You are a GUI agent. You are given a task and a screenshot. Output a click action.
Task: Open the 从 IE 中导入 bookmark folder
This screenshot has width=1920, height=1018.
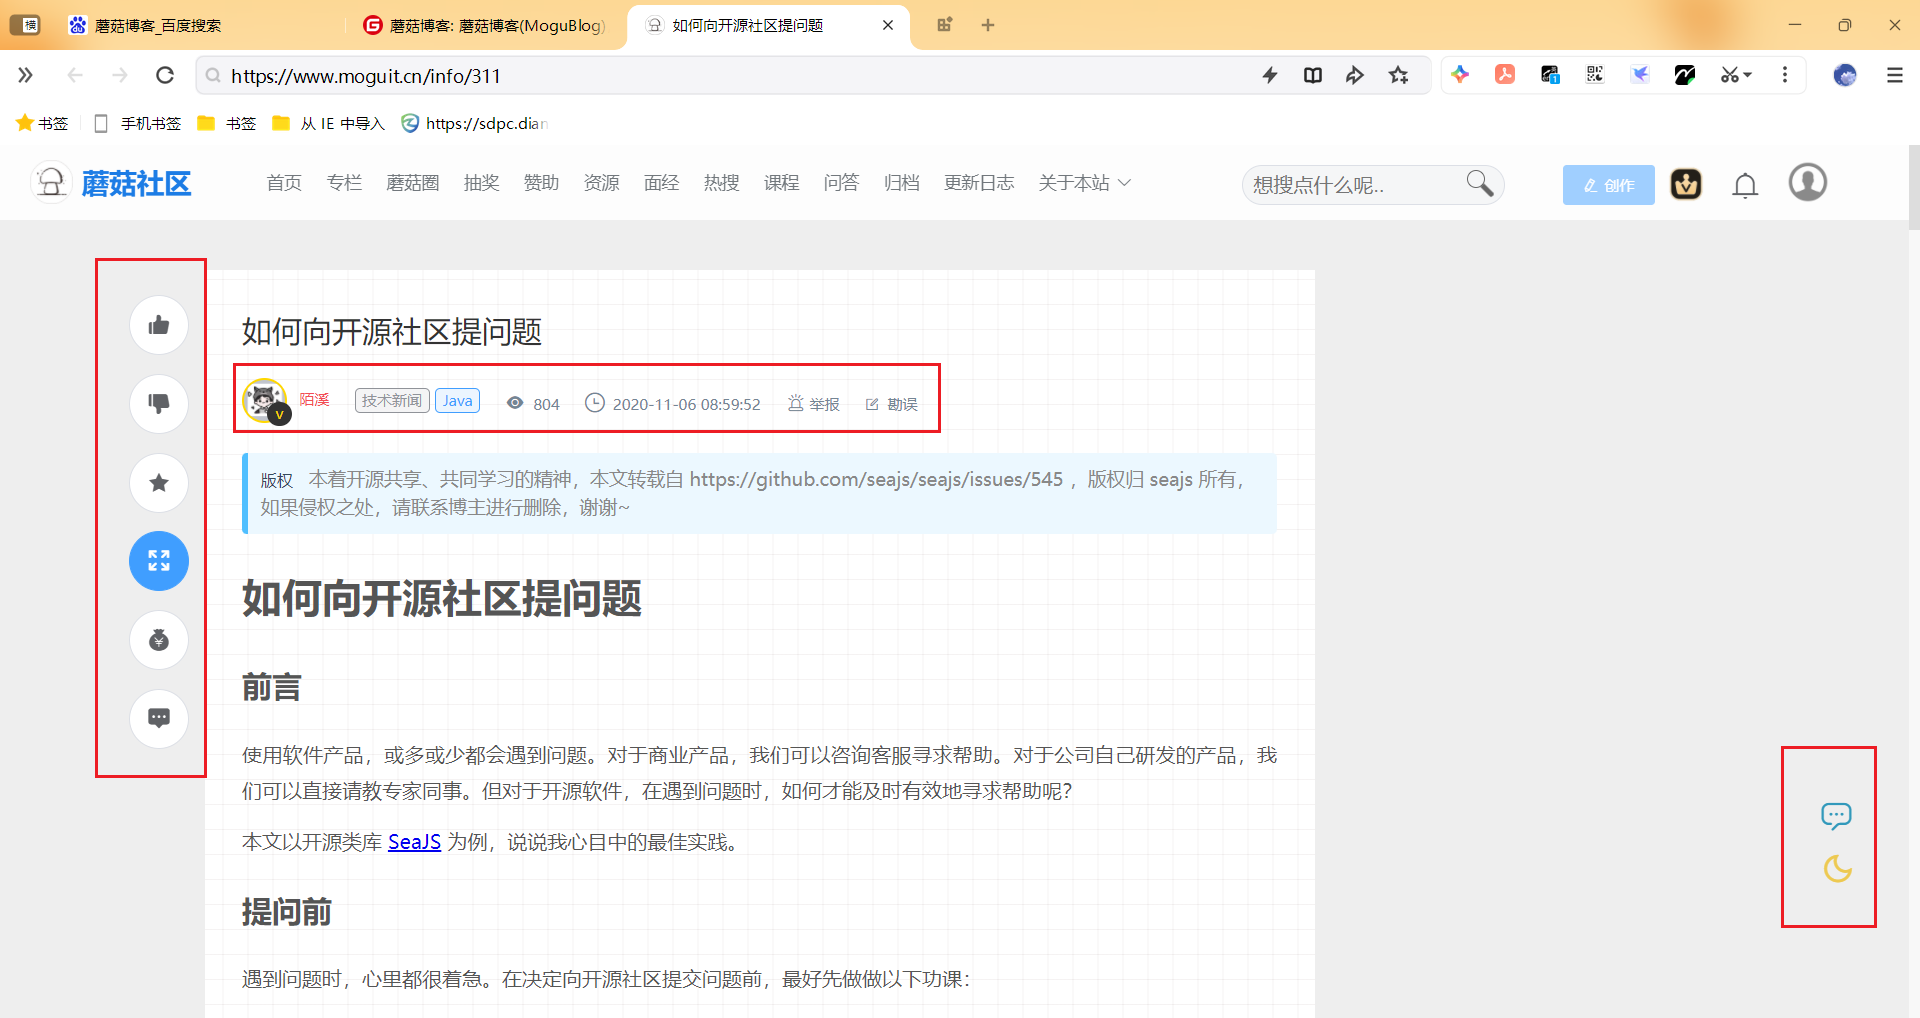tap(328, 123)
